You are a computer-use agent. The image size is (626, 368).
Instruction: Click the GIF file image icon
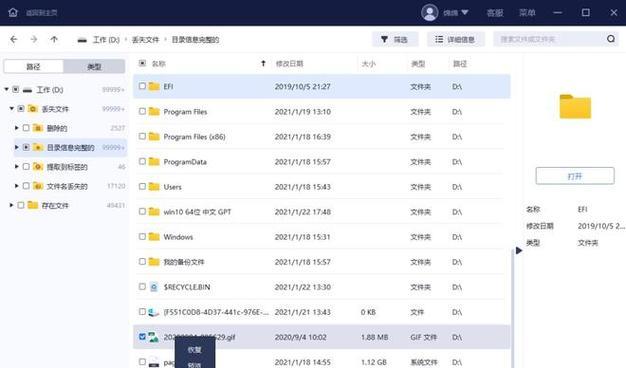click(154, 337)
